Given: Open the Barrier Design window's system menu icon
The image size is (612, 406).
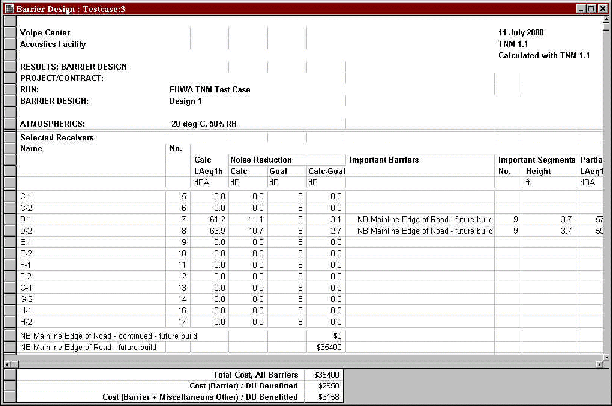Looking at the screenshot, I should tap(9, 9).
